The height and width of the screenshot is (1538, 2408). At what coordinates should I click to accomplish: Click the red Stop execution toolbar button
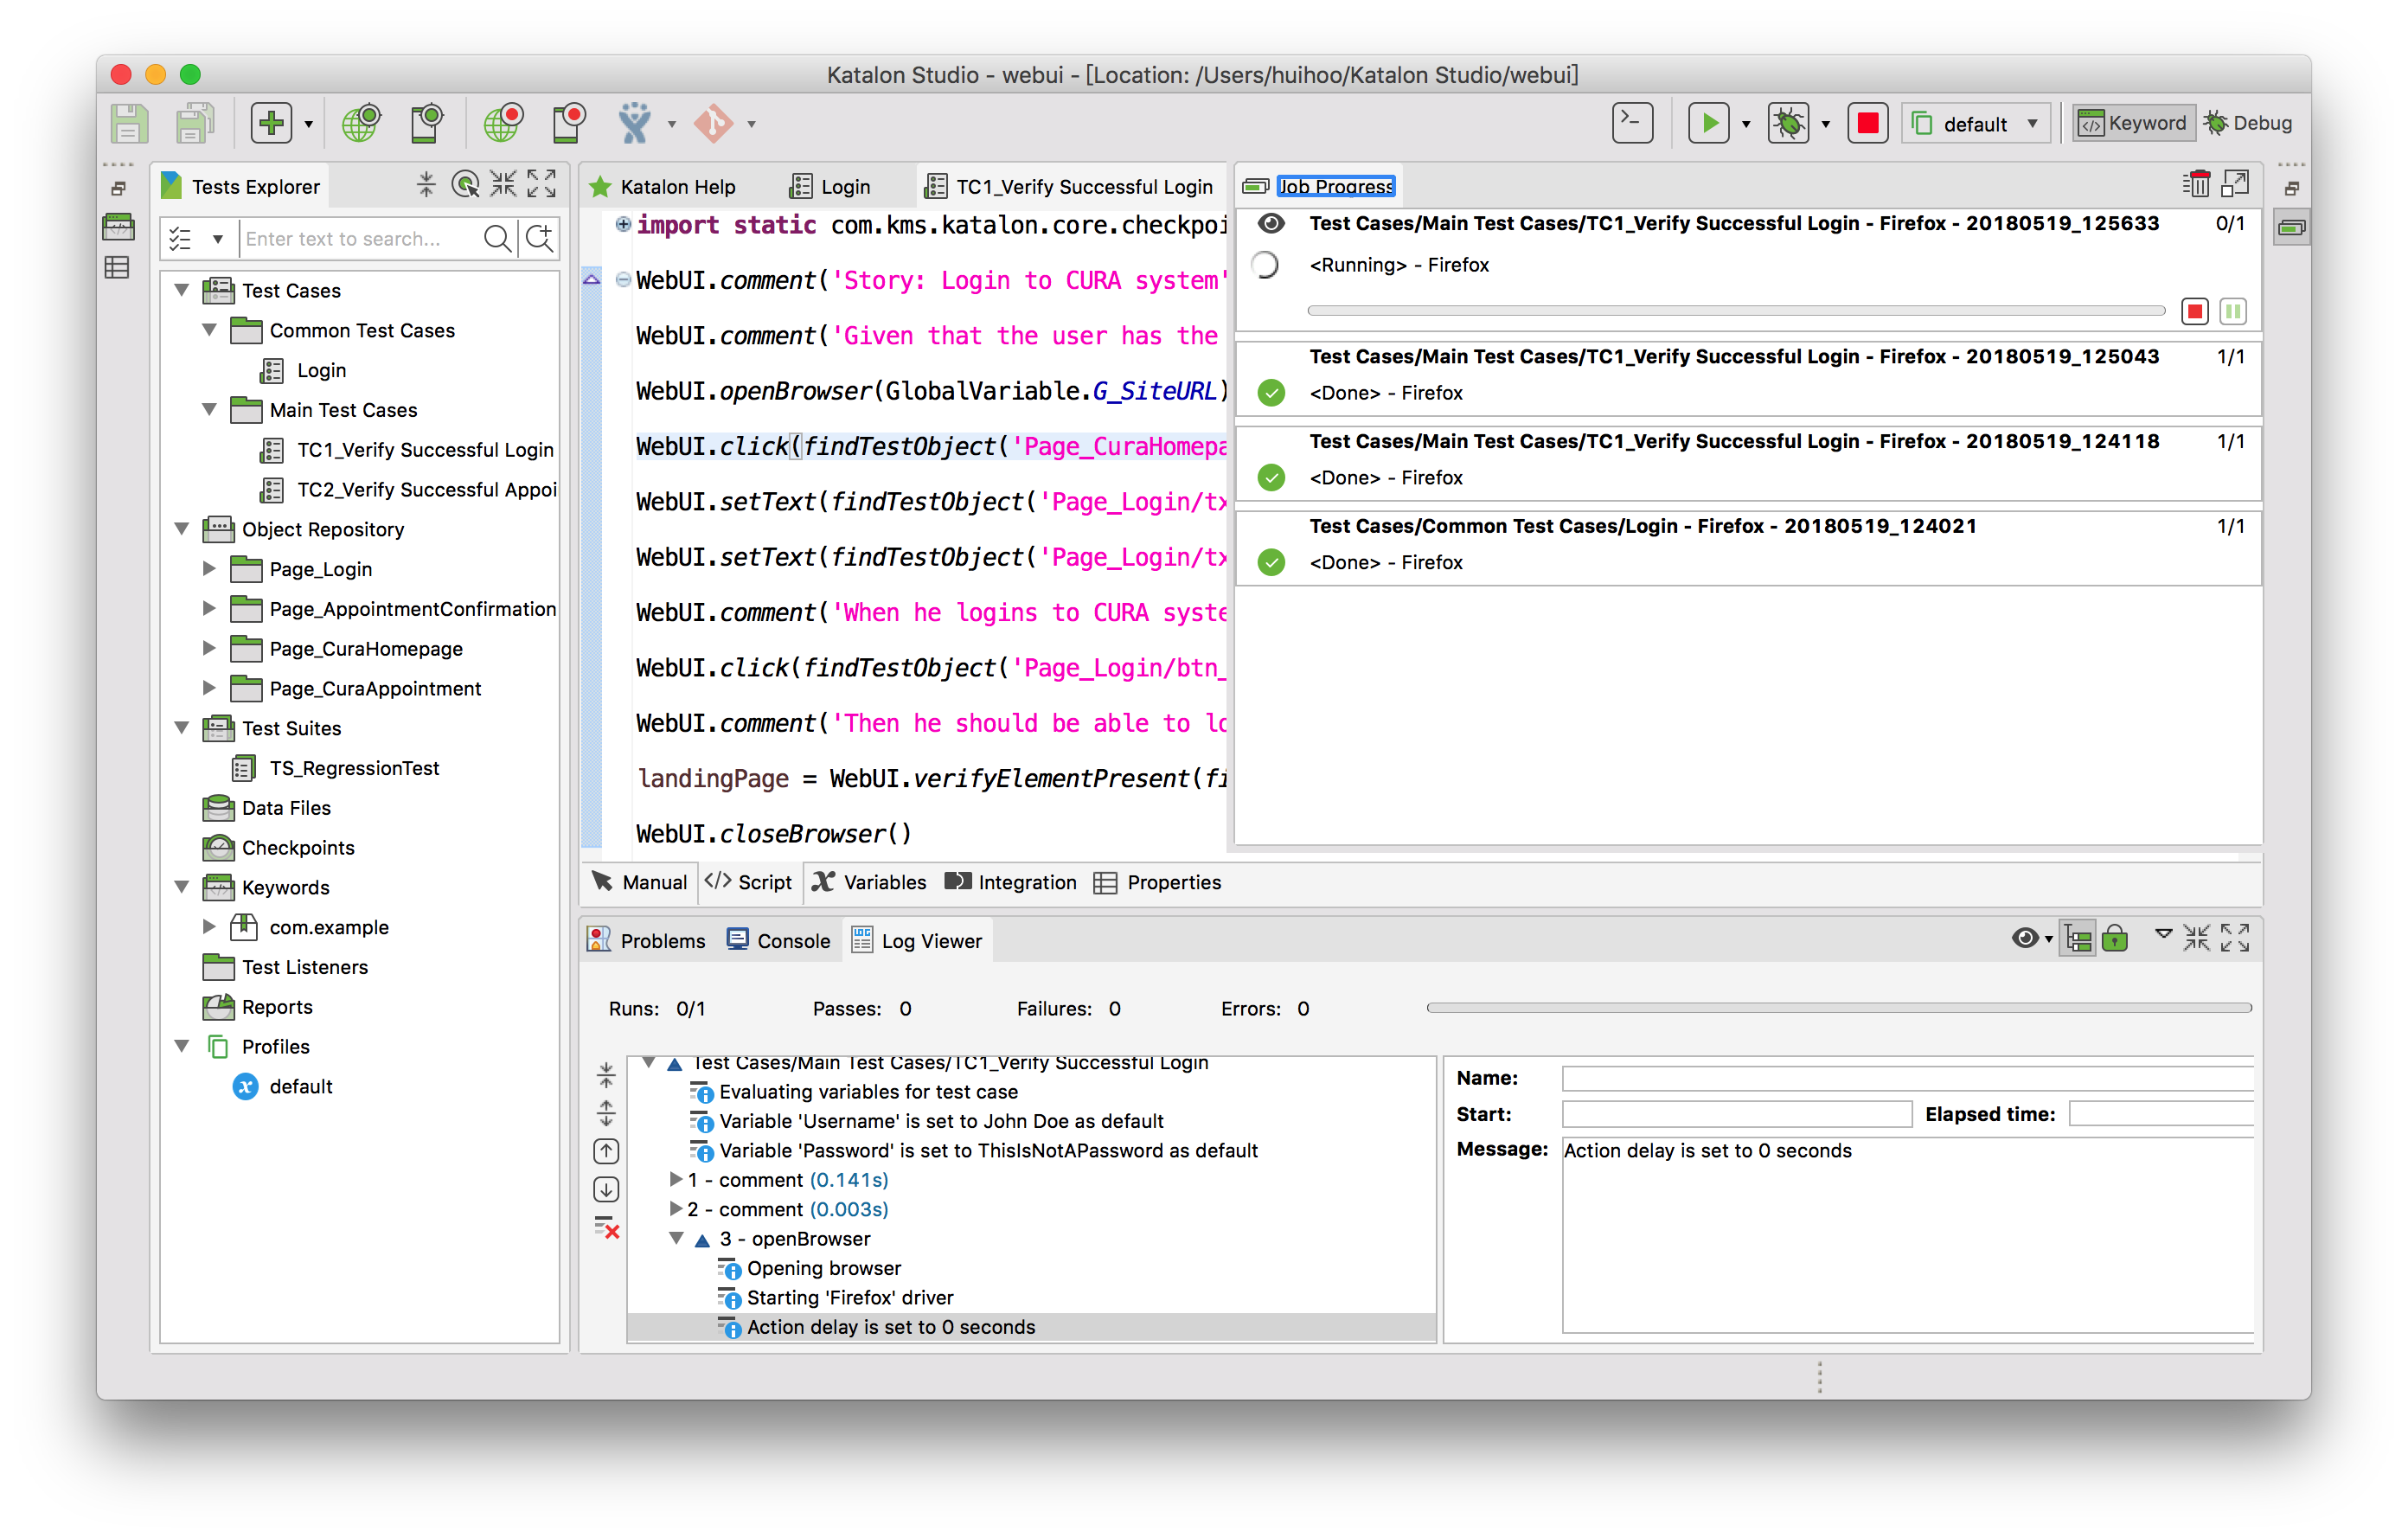click(1867, 123)
